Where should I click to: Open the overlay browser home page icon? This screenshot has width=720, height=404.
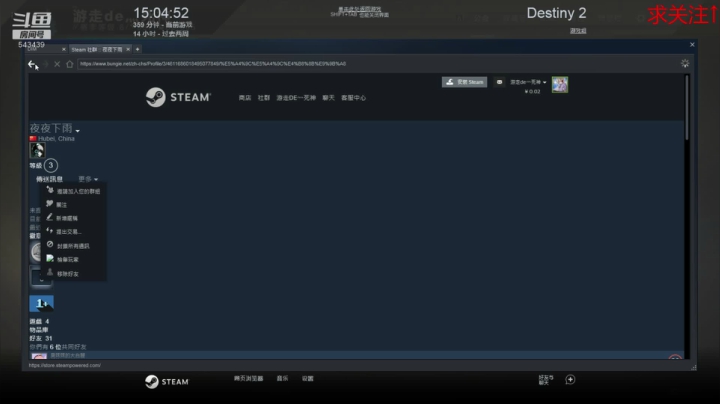pos(70,64)
